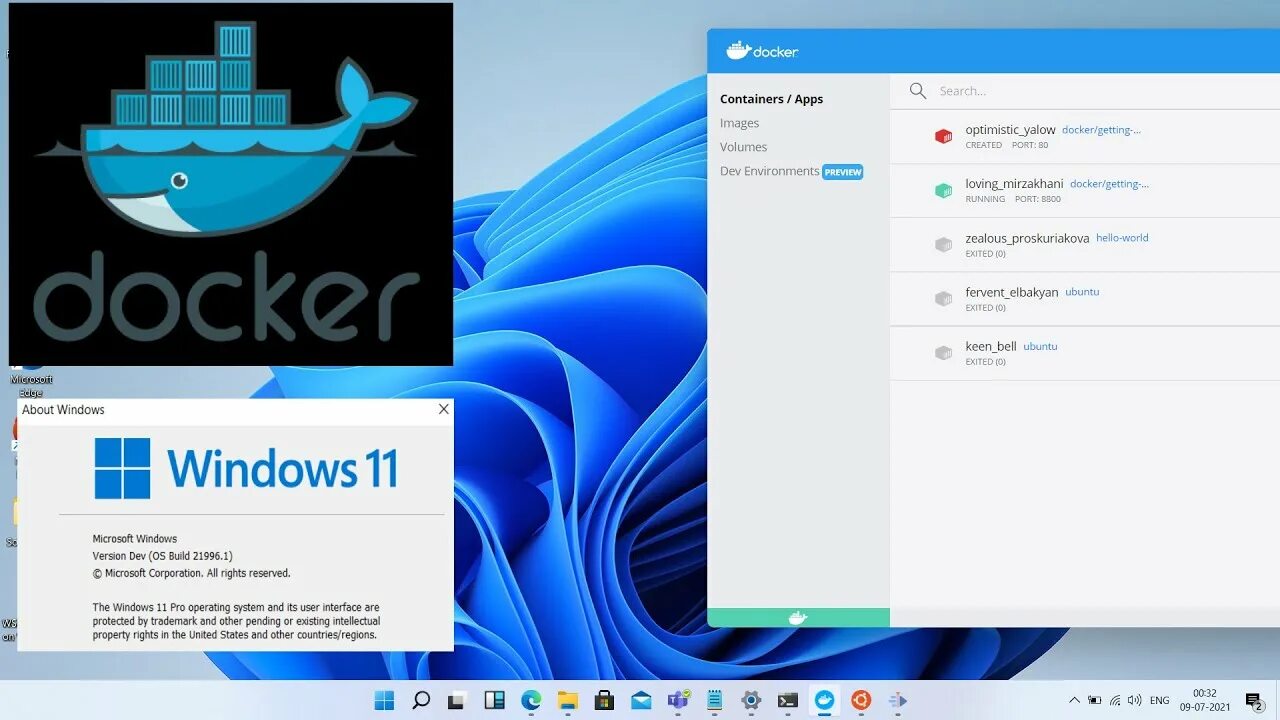Select the loving_mirzakhani container name

click(x=1014, y=184)
